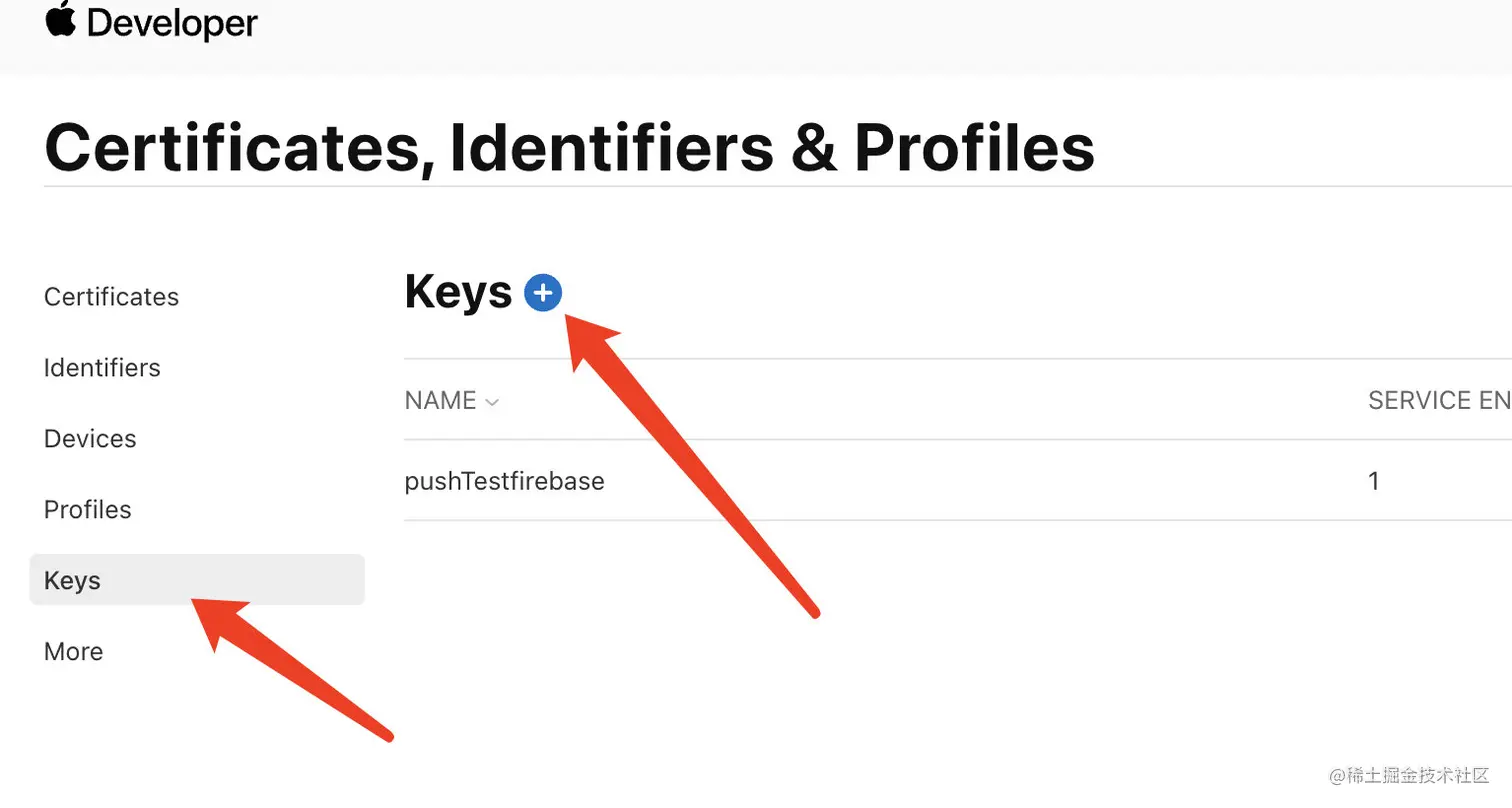Sort by the NAME column header
This screenshot has height=808, width=1512.
pyautogui.click(x=440, y=401)
